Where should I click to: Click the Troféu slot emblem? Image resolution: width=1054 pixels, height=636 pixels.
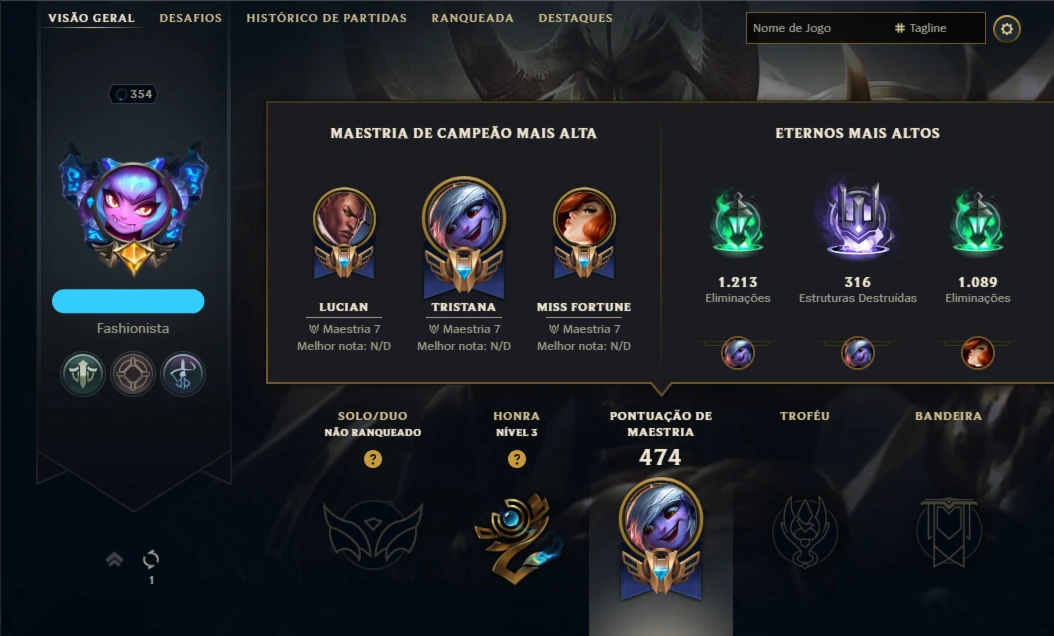[805, 532]
